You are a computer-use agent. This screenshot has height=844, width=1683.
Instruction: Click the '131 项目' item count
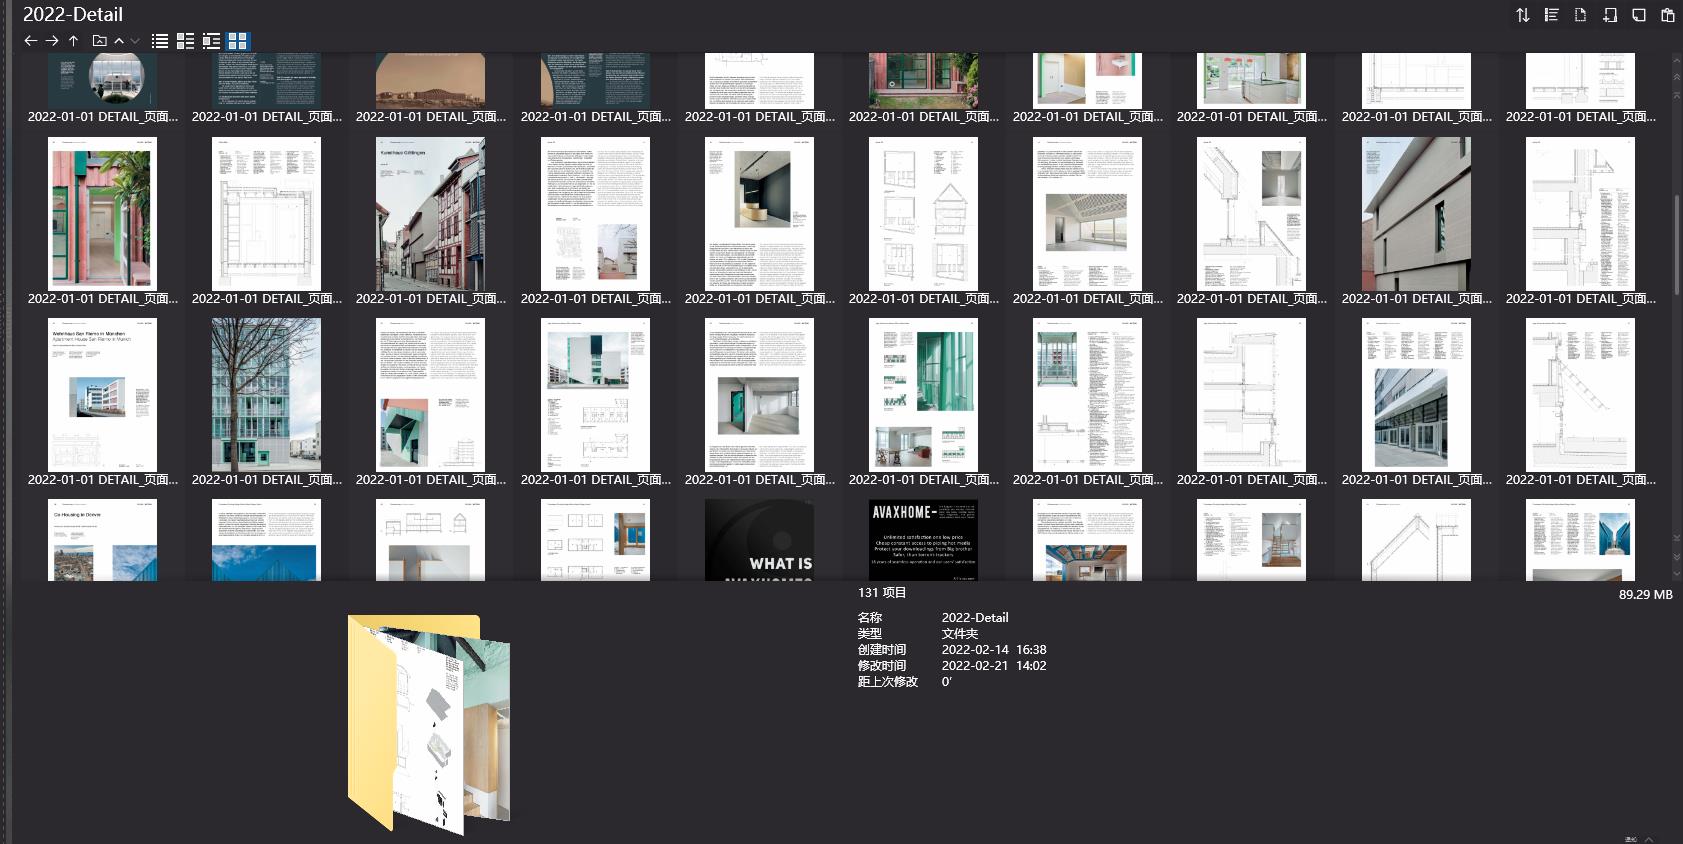(882, 592)
